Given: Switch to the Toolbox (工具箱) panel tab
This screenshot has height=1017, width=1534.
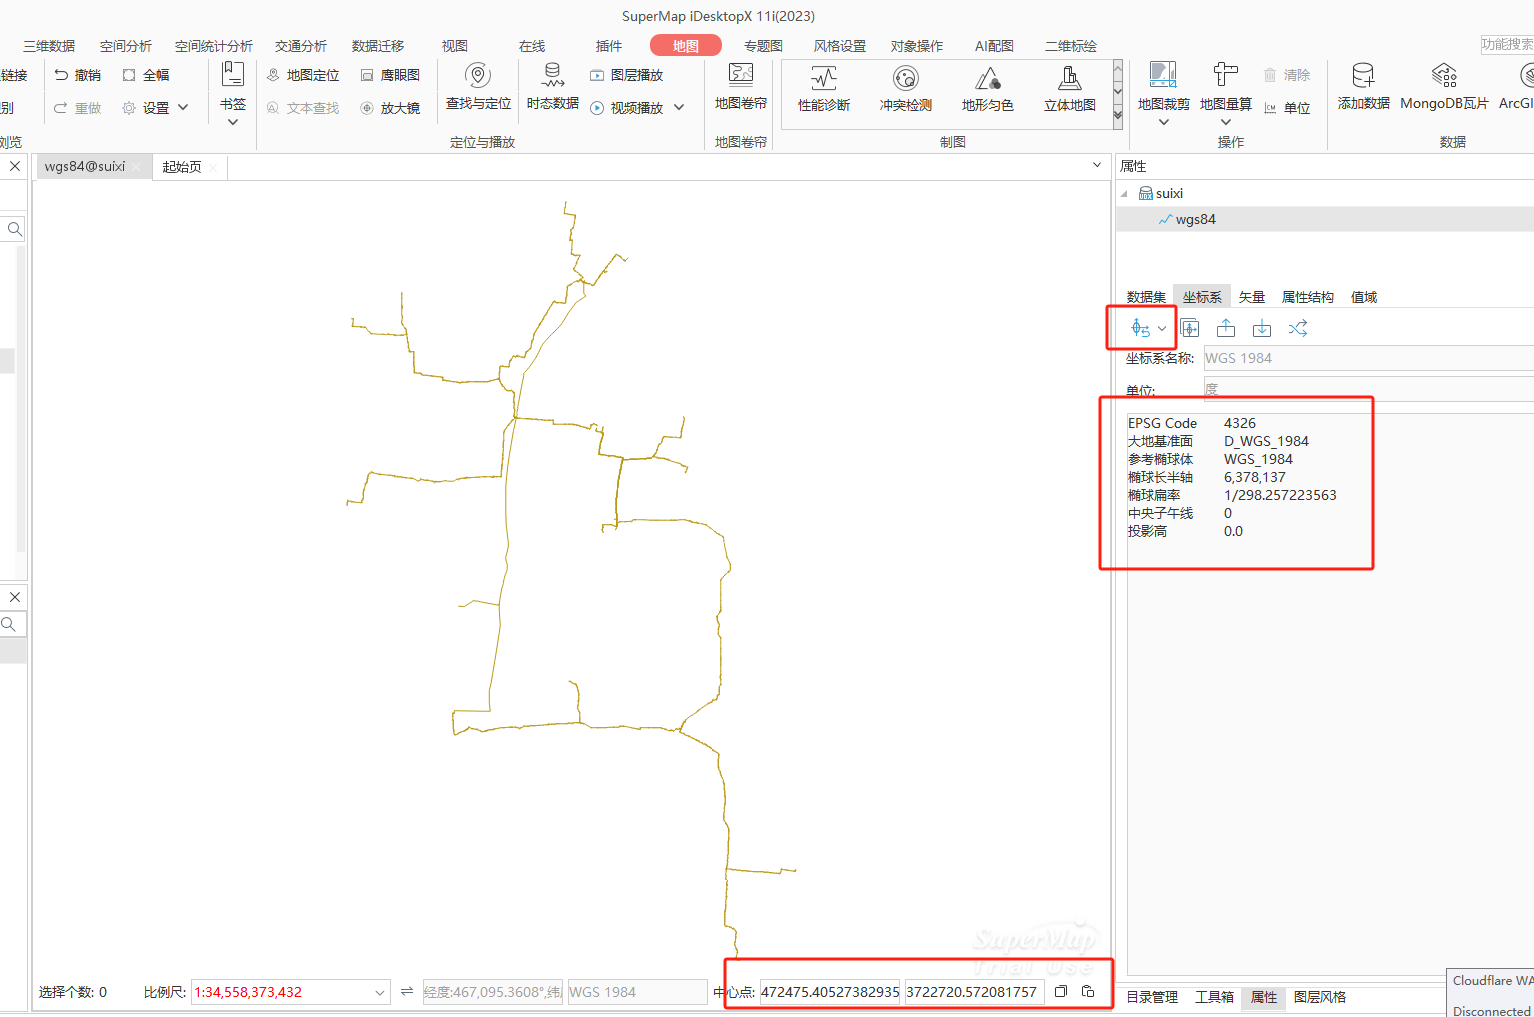Looking at the screenshot, I should pyautogui.click(x=1214, y=997).
